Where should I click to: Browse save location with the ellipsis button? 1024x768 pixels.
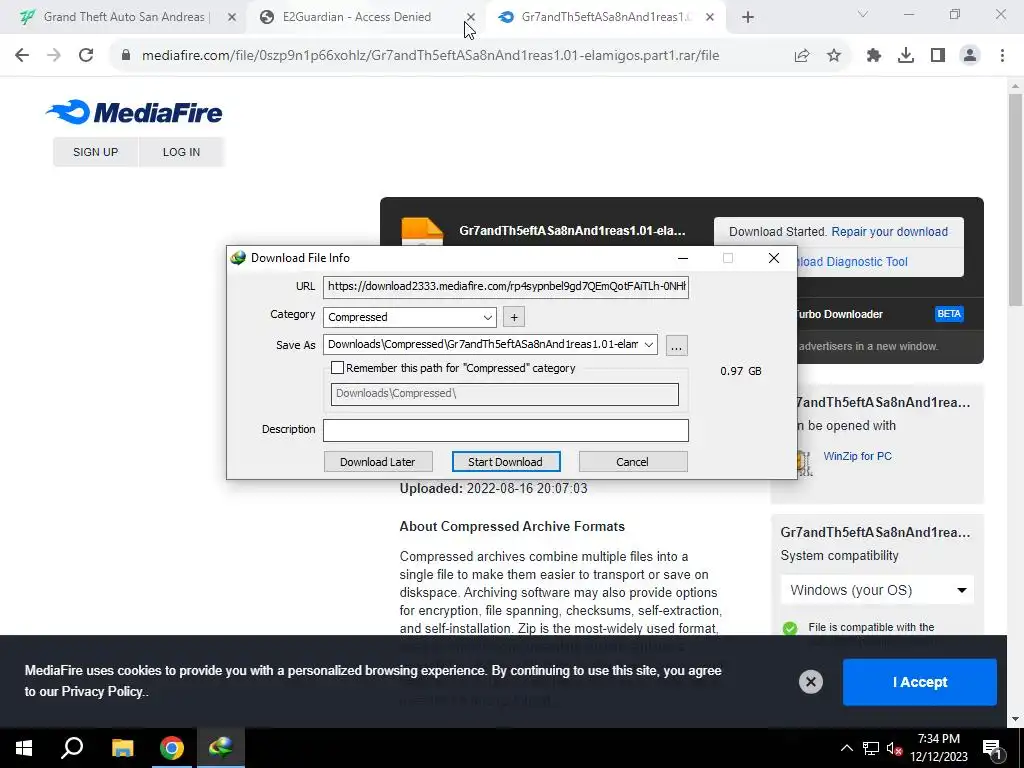tap(677, 345)
